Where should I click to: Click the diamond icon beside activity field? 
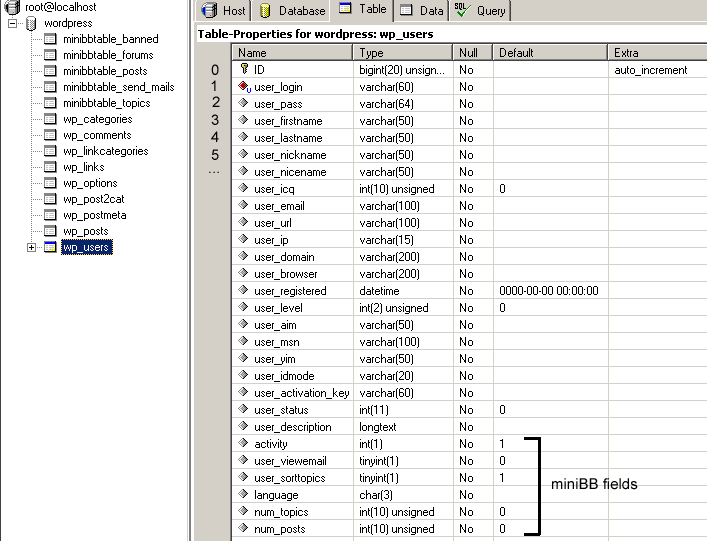pyautogui.click(x=243, y=442)
